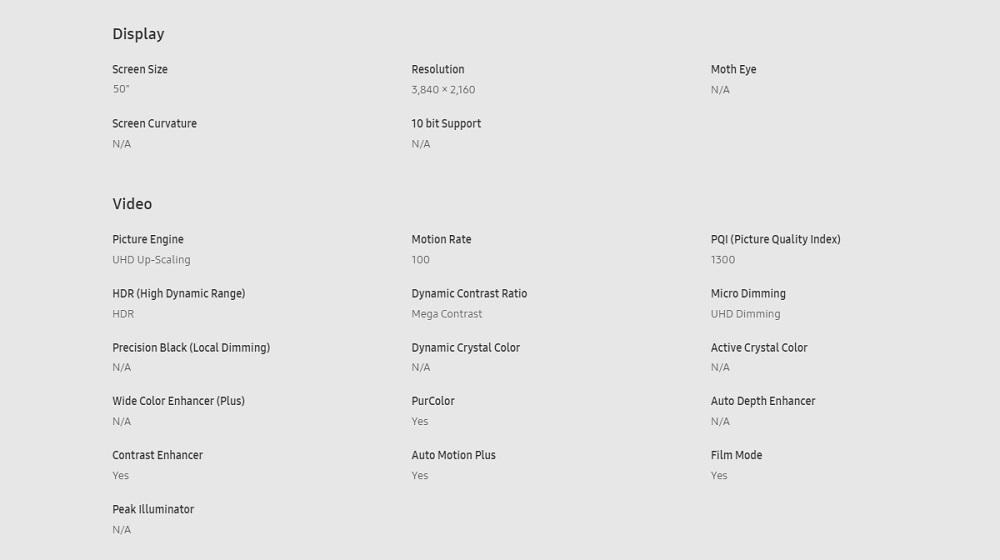
Task: Select the PurColor spec label
Action: pyautogui.click(x=433, y=401)
